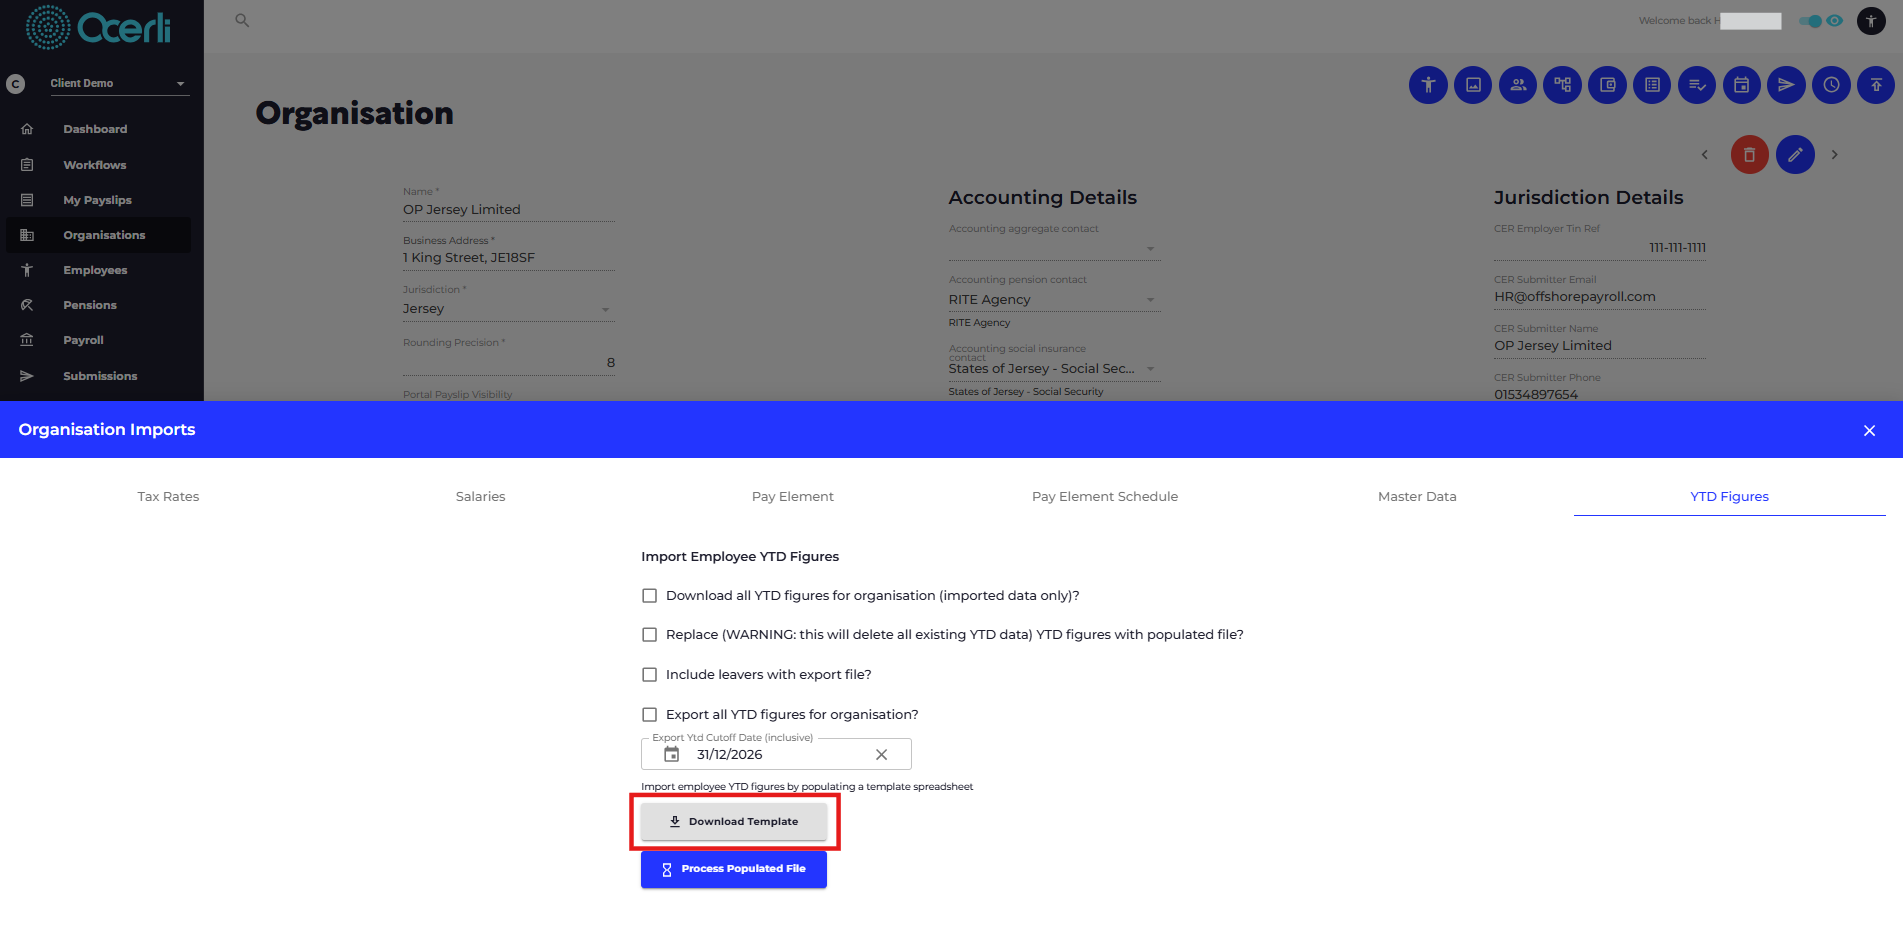The height and width of the screenshot is (931, 1903).
Task: Click the paper plane send icon in toolbar
Action: 1786,85
